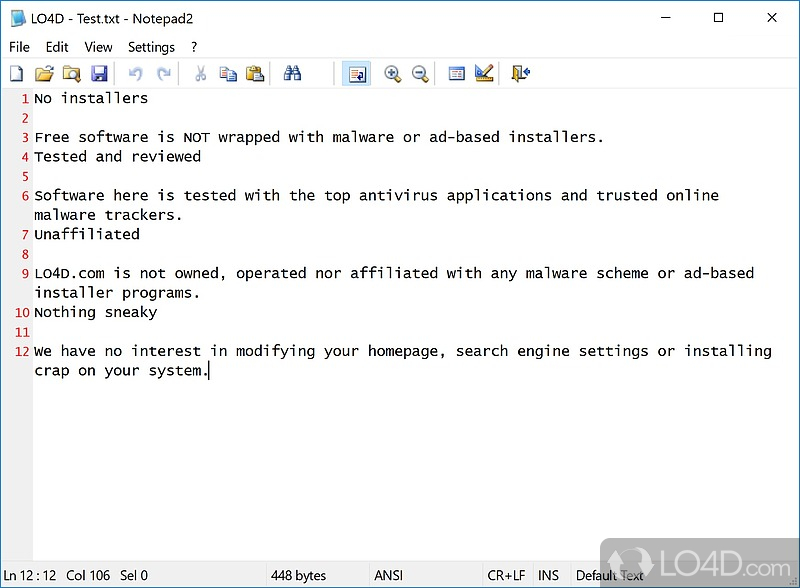Zoom in using the magnifier plus icon

[x=392, y=74]
